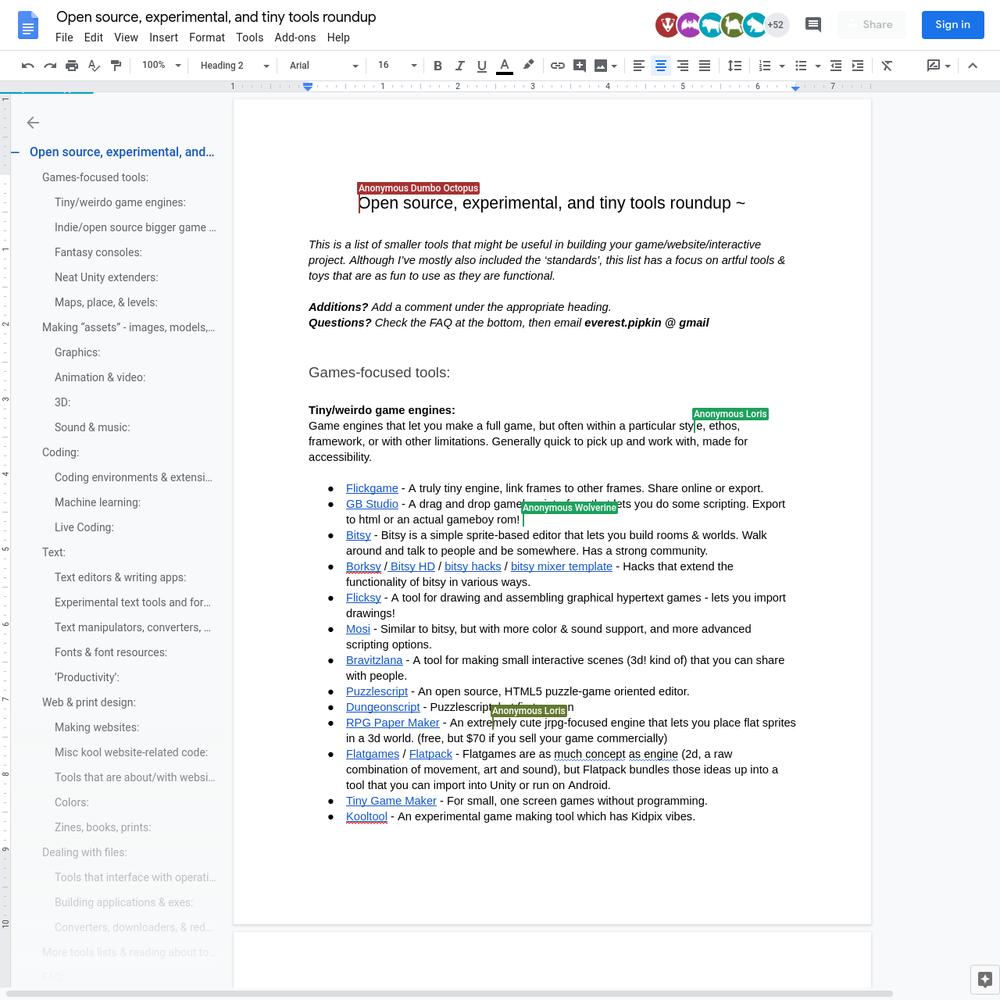Click Decrease indent
1000x1000 pixels.
835,66
